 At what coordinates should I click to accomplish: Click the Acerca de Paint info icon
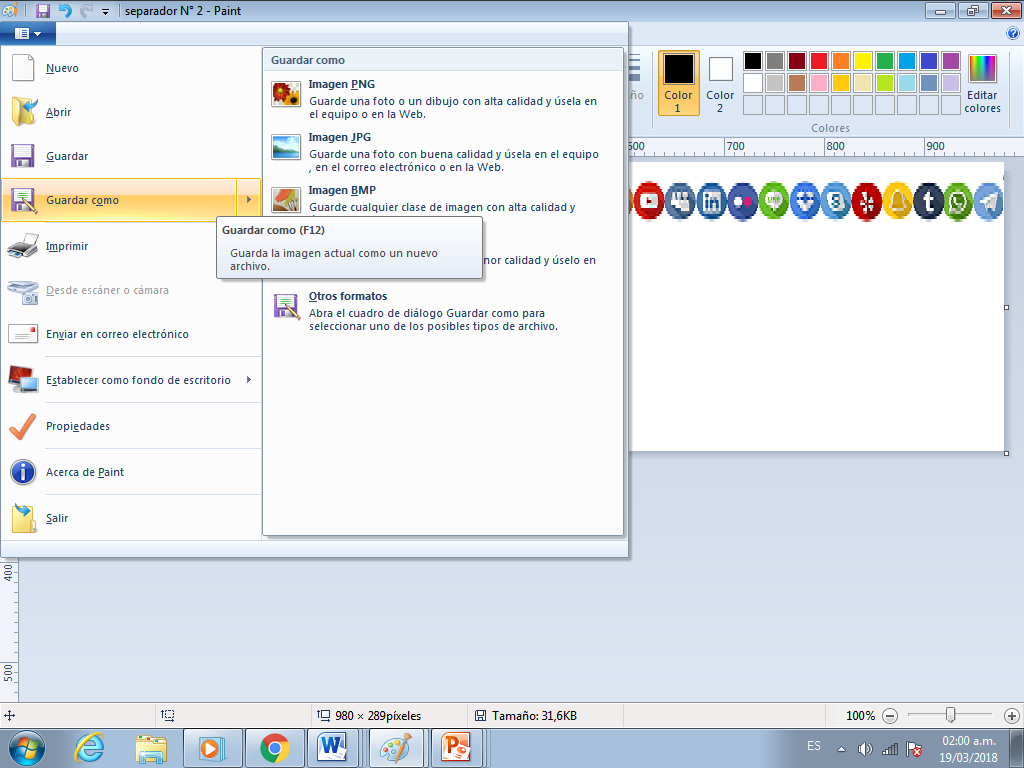tap(23, 472)
